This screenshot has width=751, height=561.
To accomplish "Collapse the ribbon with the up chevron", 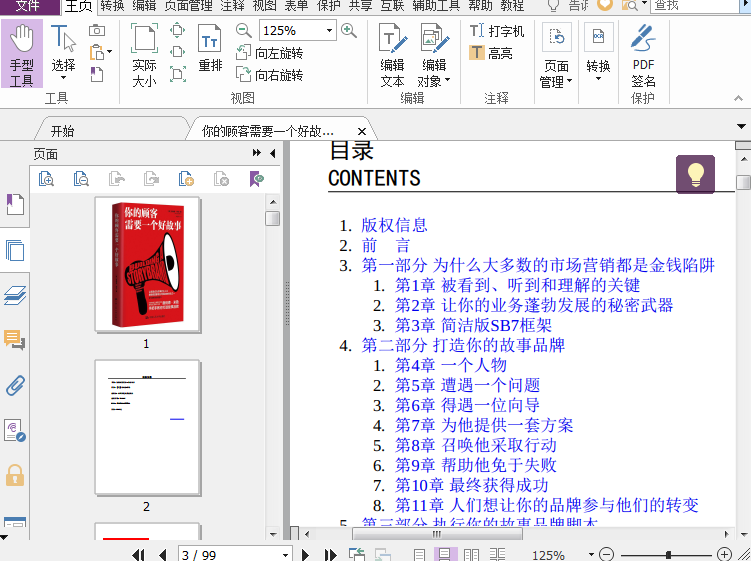I will coord(738,98).
